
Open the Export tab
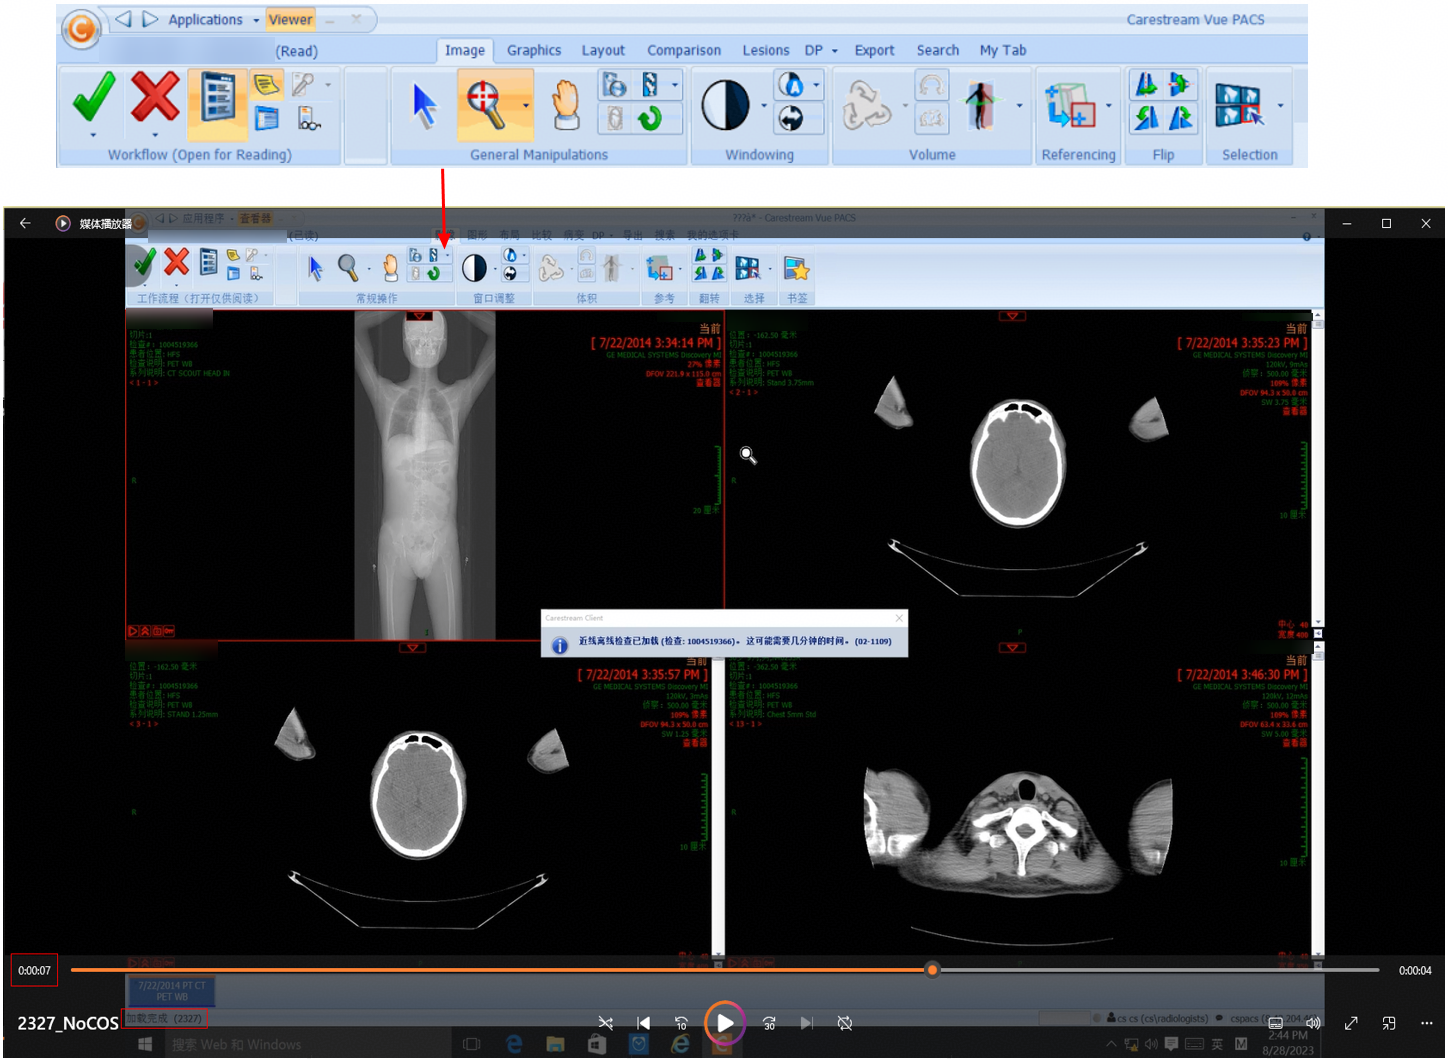click(x=875, y=50)
